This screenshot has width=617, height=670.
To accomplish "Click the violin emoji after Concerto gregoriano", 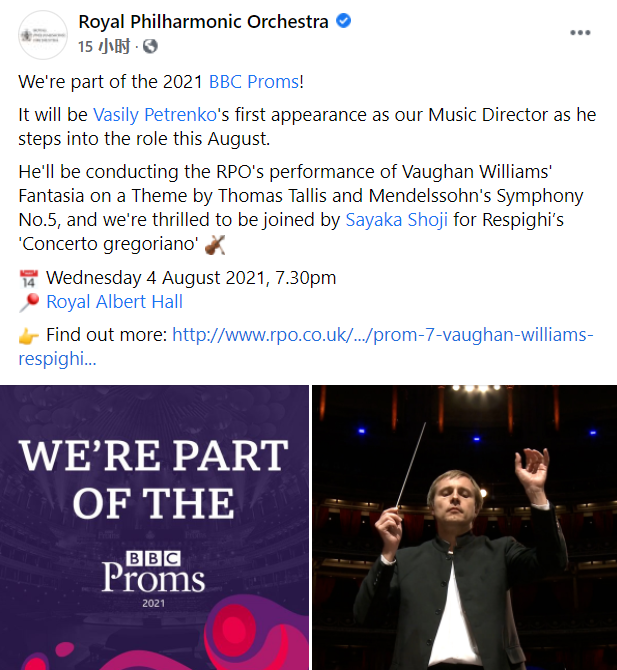I will [x=215, y=245].
